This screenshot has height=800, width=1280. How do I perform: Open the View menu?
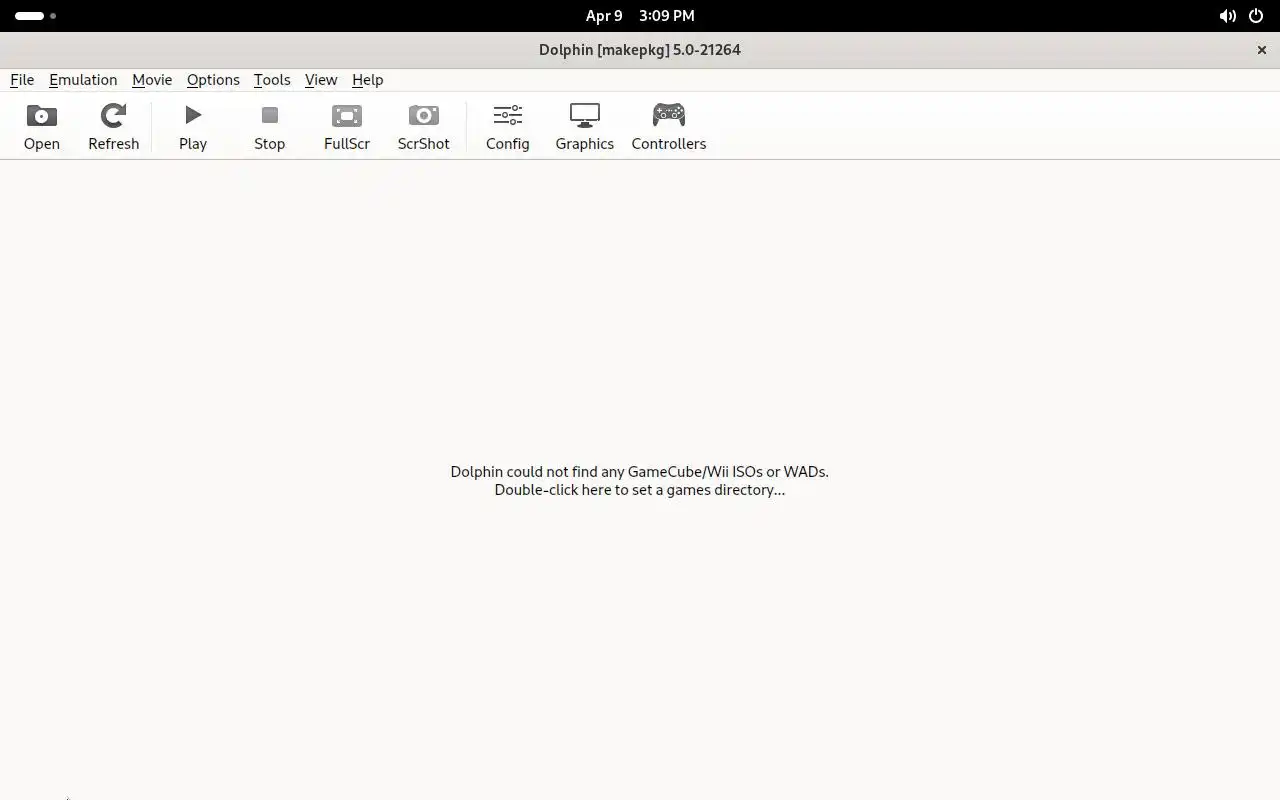pos(321,80)
